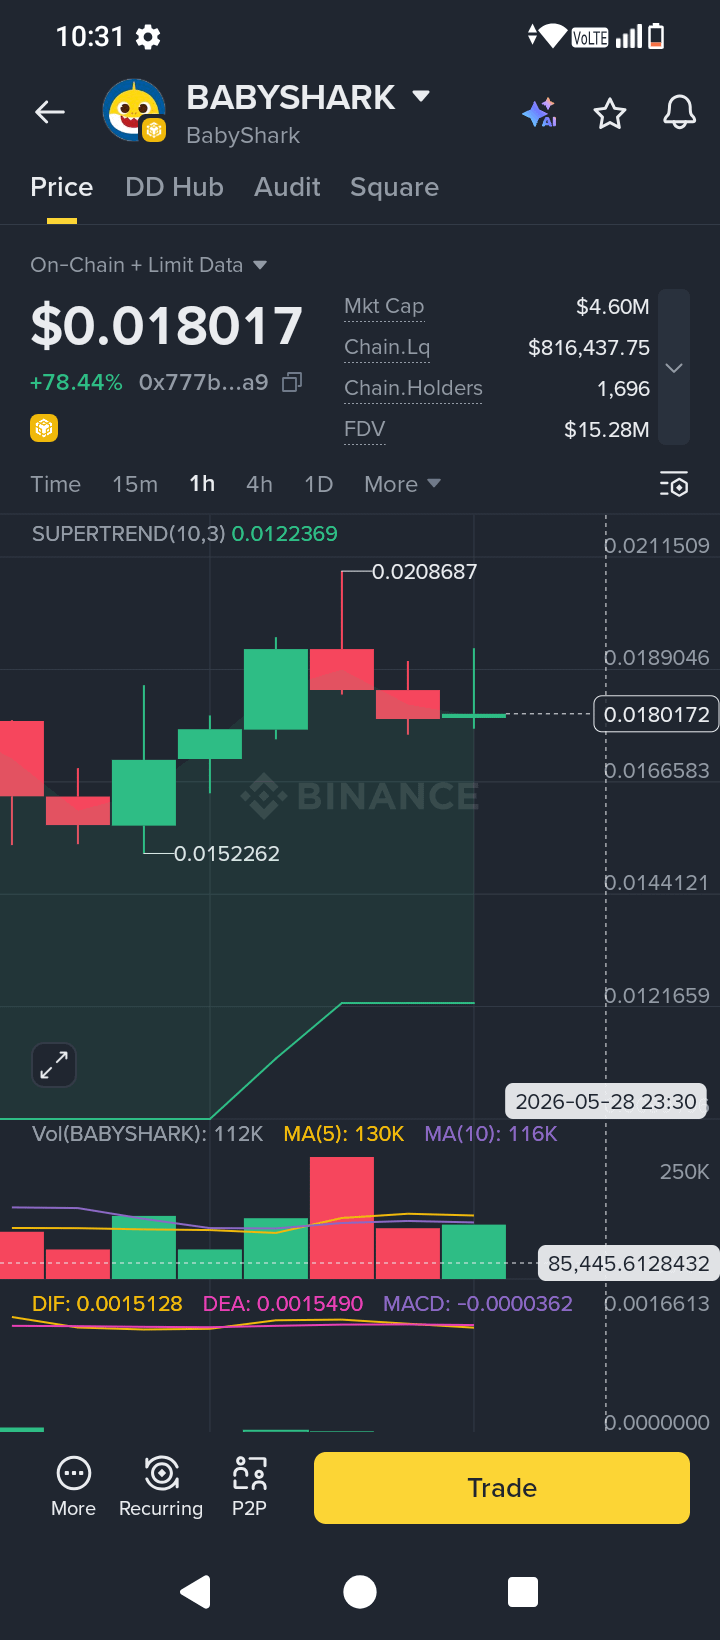Viewport: 720px width, 1640px height.
Task: Open the Audit tab
Action: 287,187
